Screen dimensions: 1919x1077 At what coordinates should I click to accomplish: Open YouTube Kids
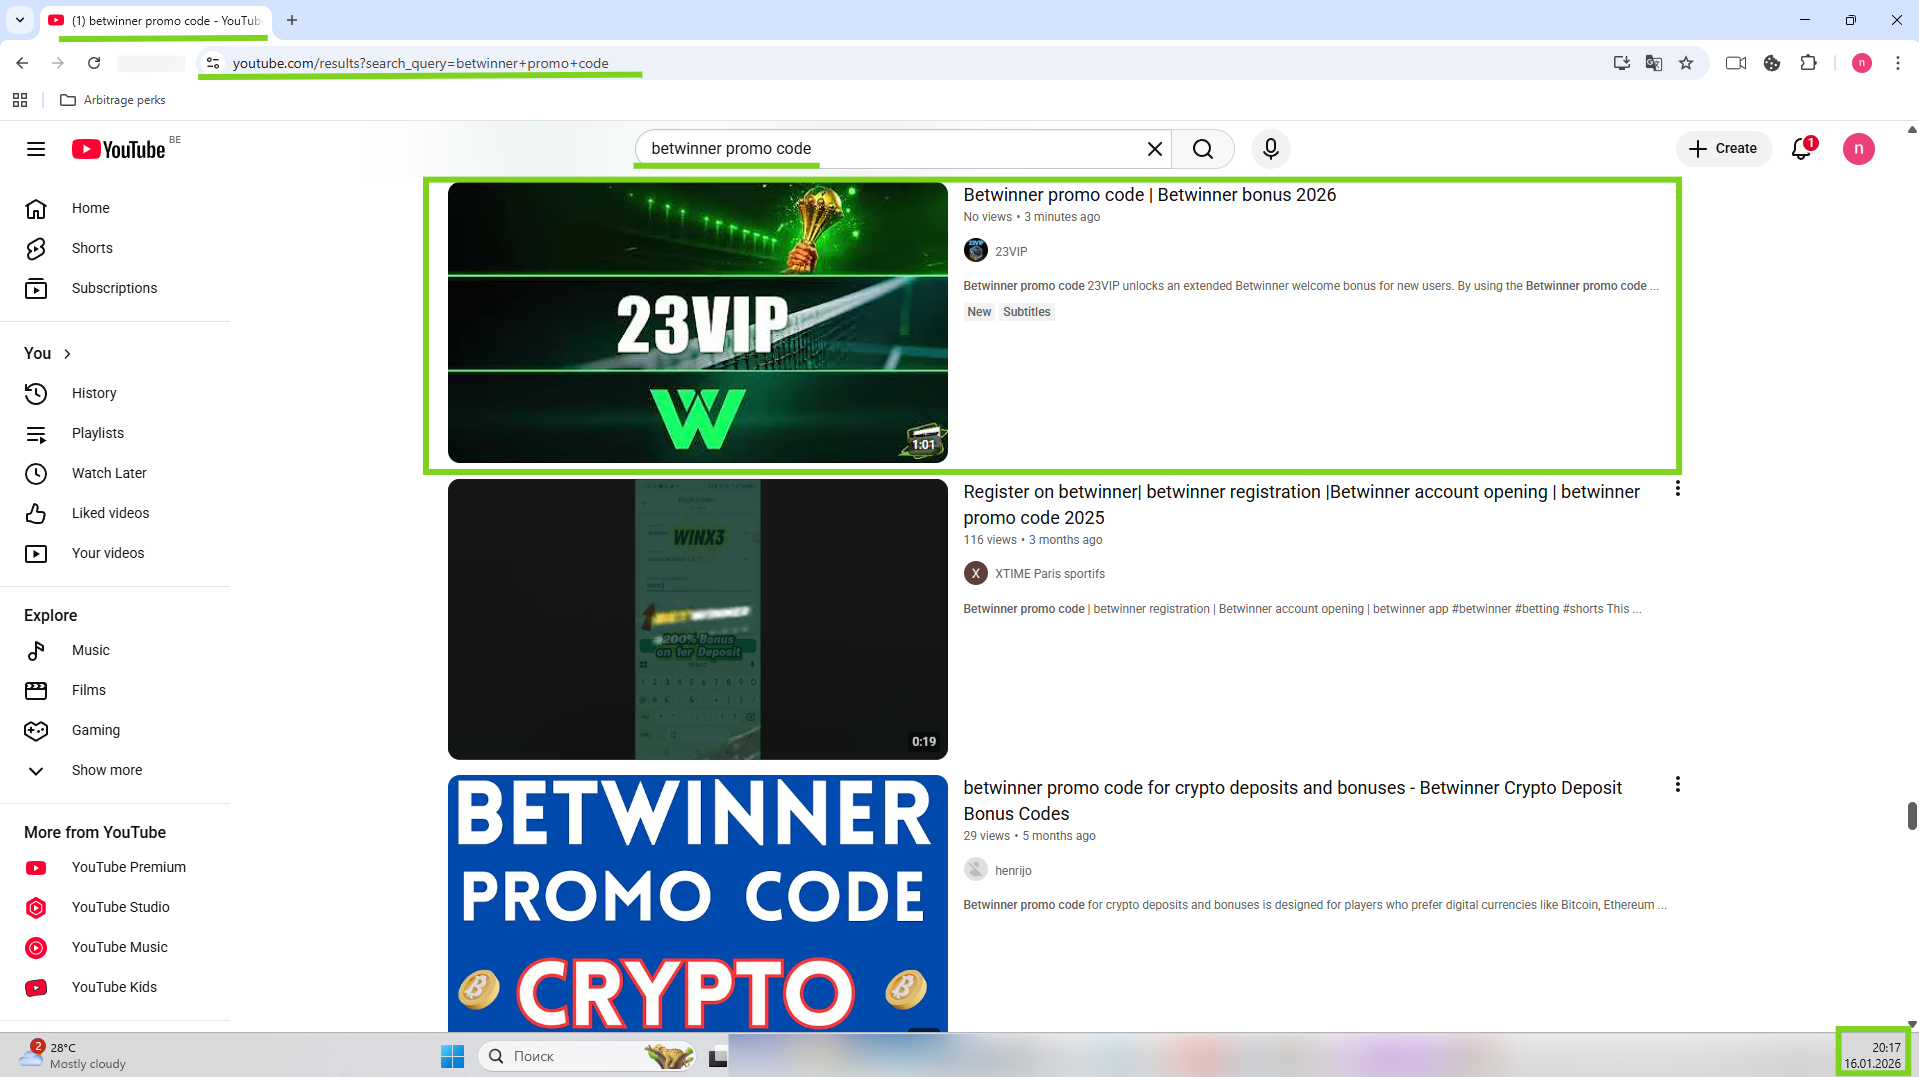point(115,987)
